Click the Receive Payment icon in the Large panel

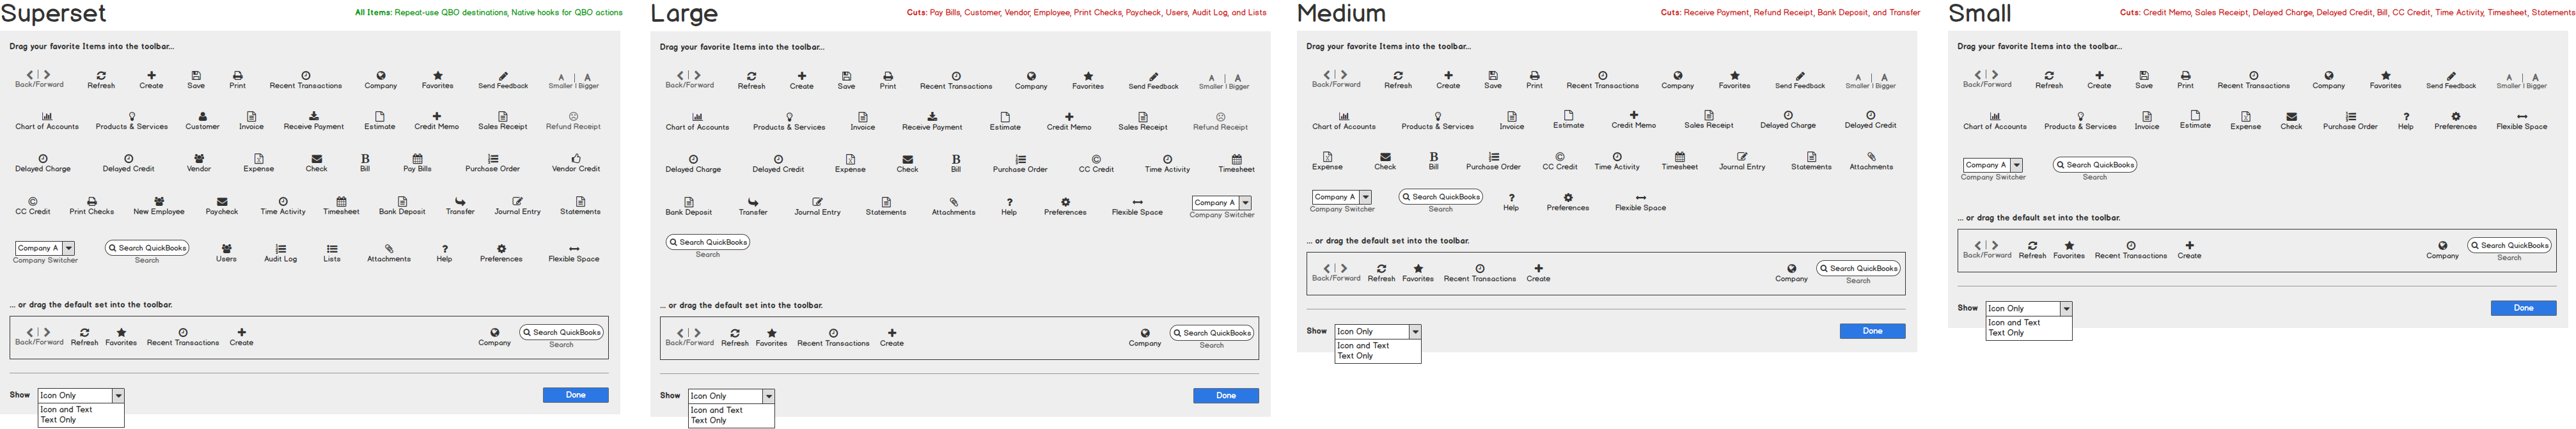pos(932,117)
